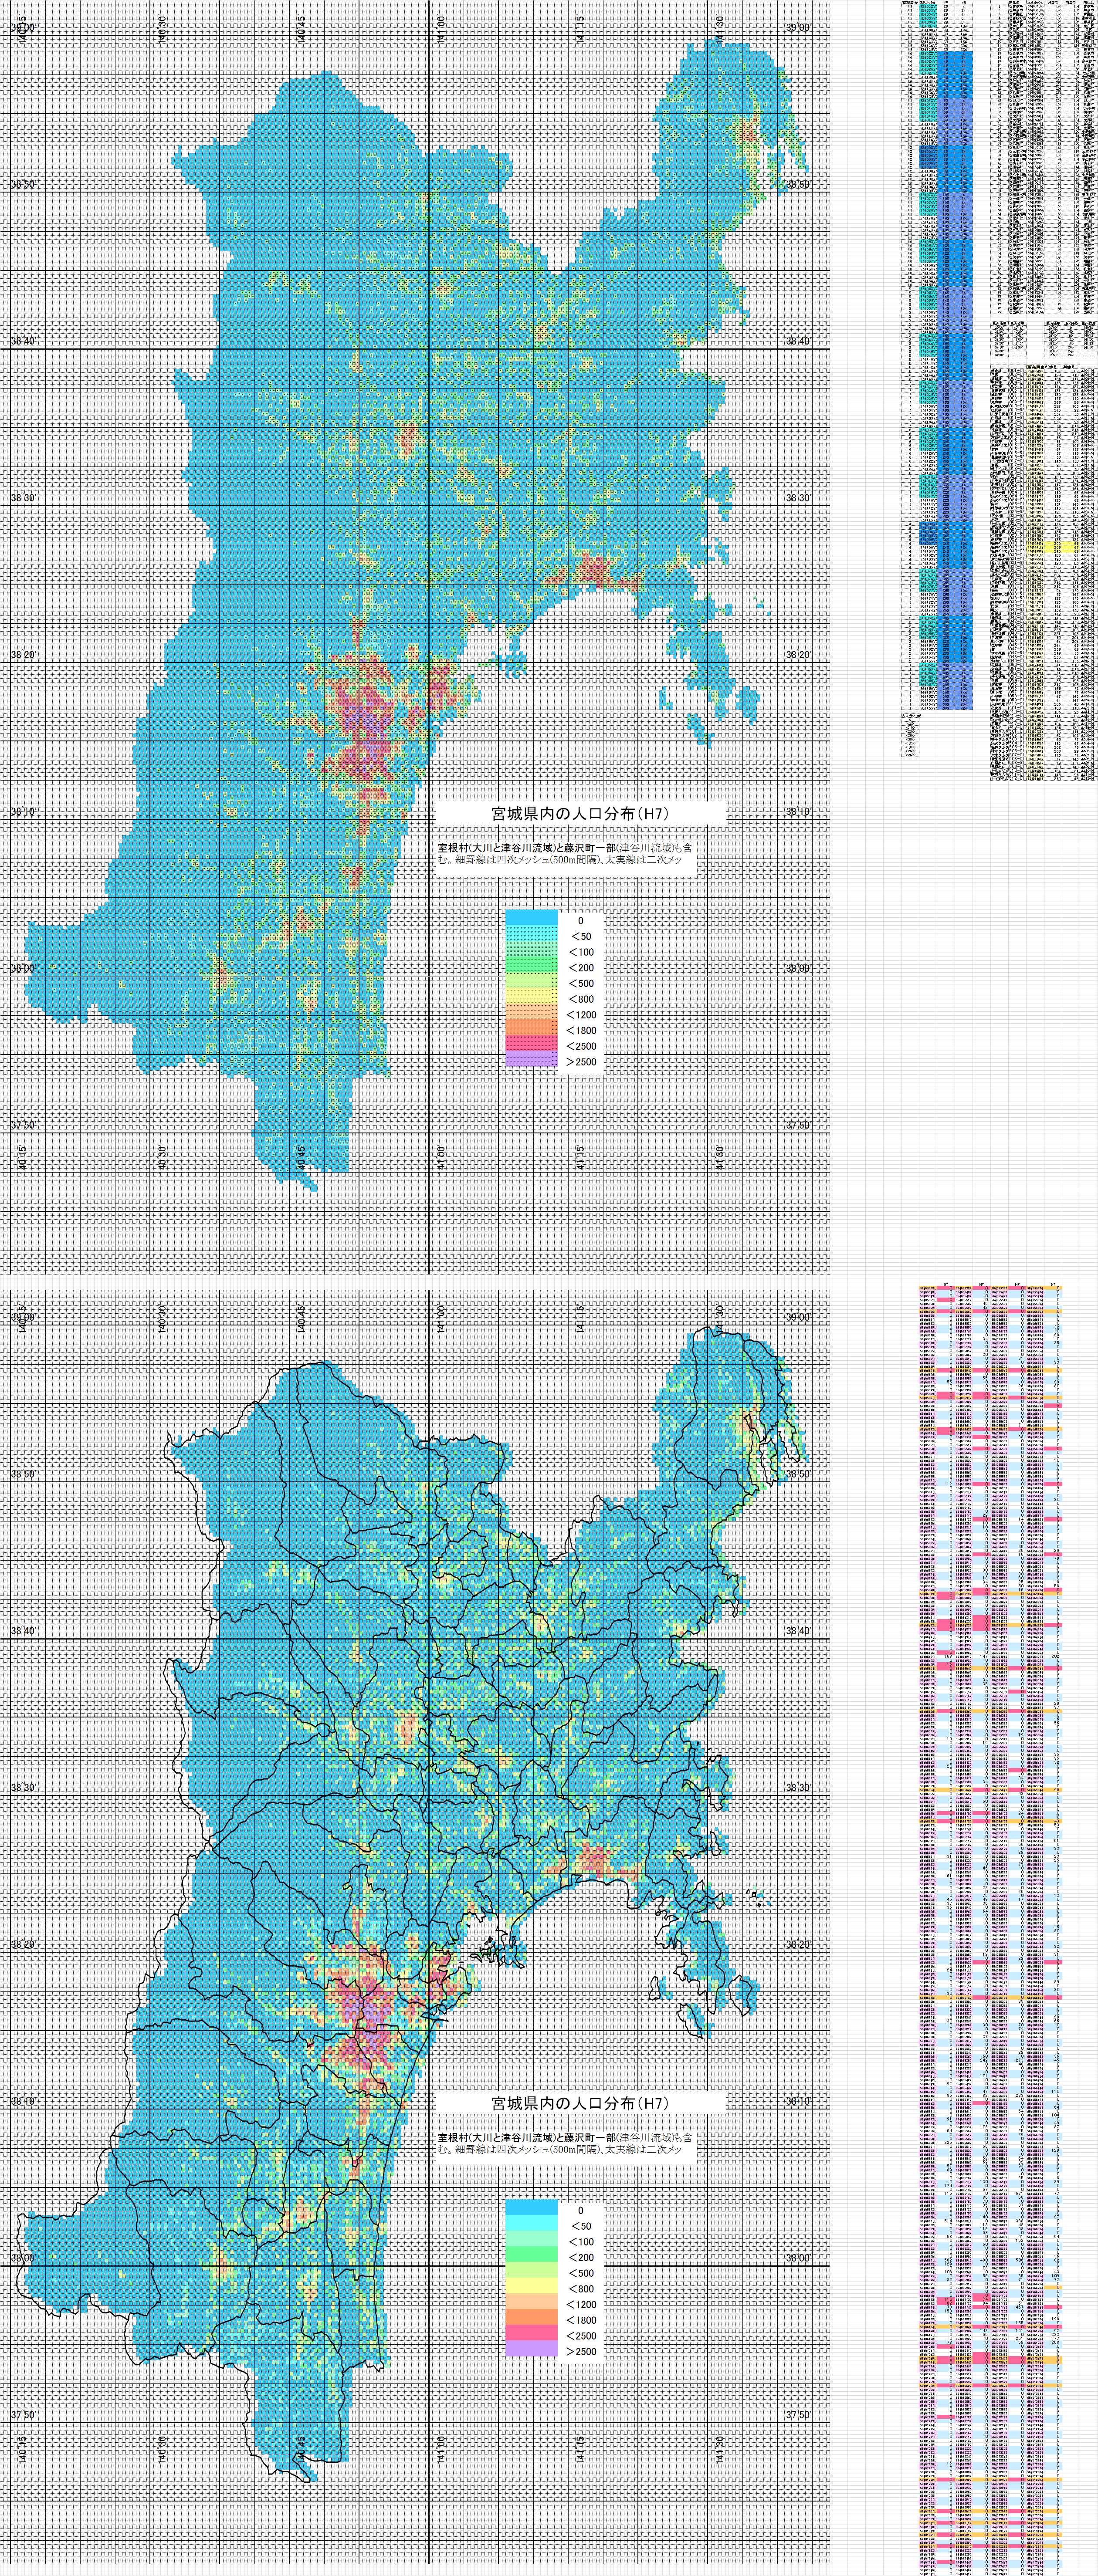This screenshot has height=2576, width=1098.
Task: Click the upper map's left-edge 38°00' latitude label
Action: (23, 968)
